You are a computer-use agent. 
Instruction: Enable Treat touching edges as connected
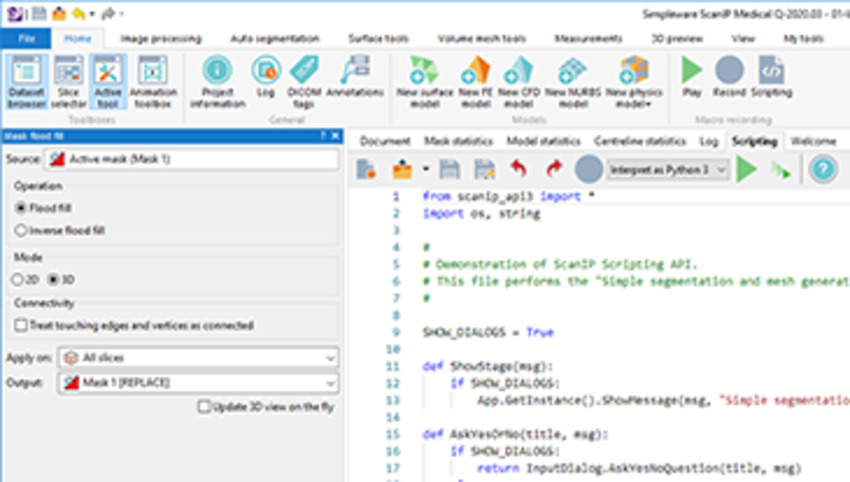[22, 325]
